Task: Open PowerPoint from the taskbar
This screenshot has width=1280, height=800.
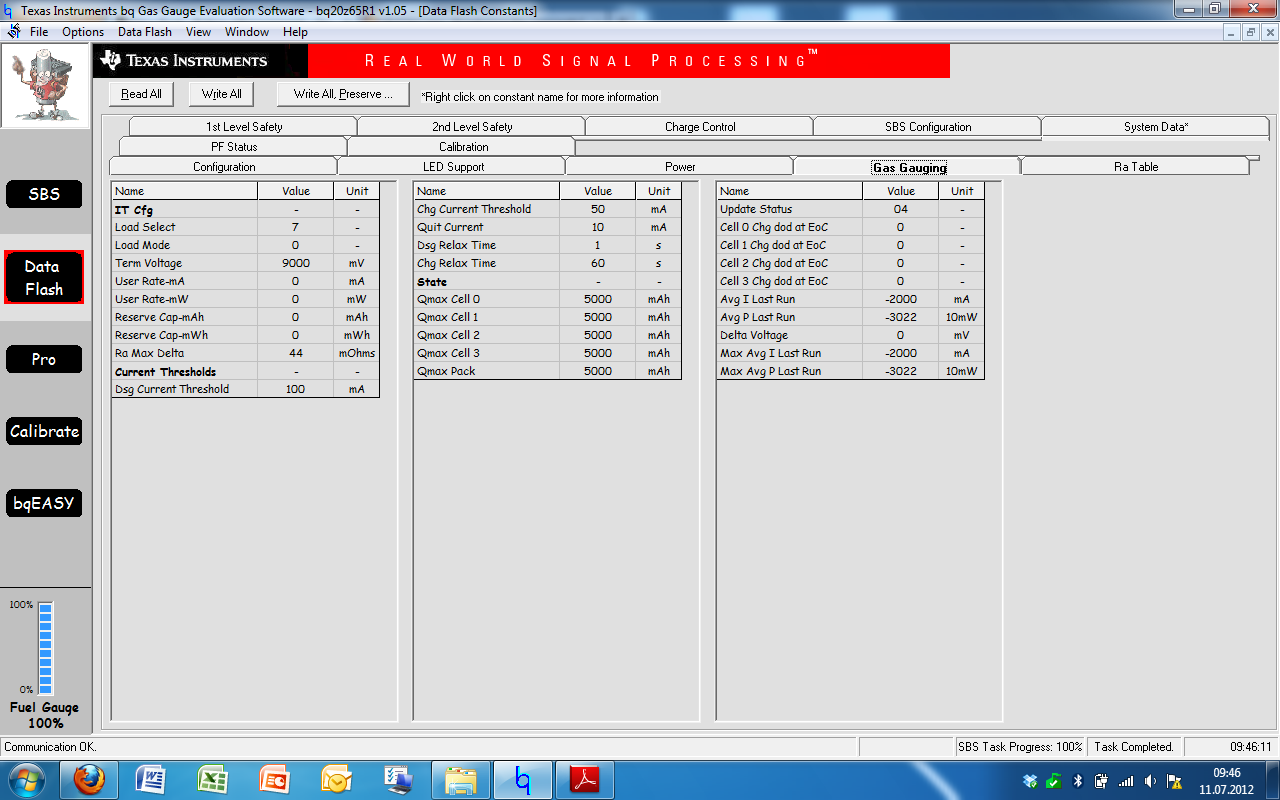Action: point(274,780)
